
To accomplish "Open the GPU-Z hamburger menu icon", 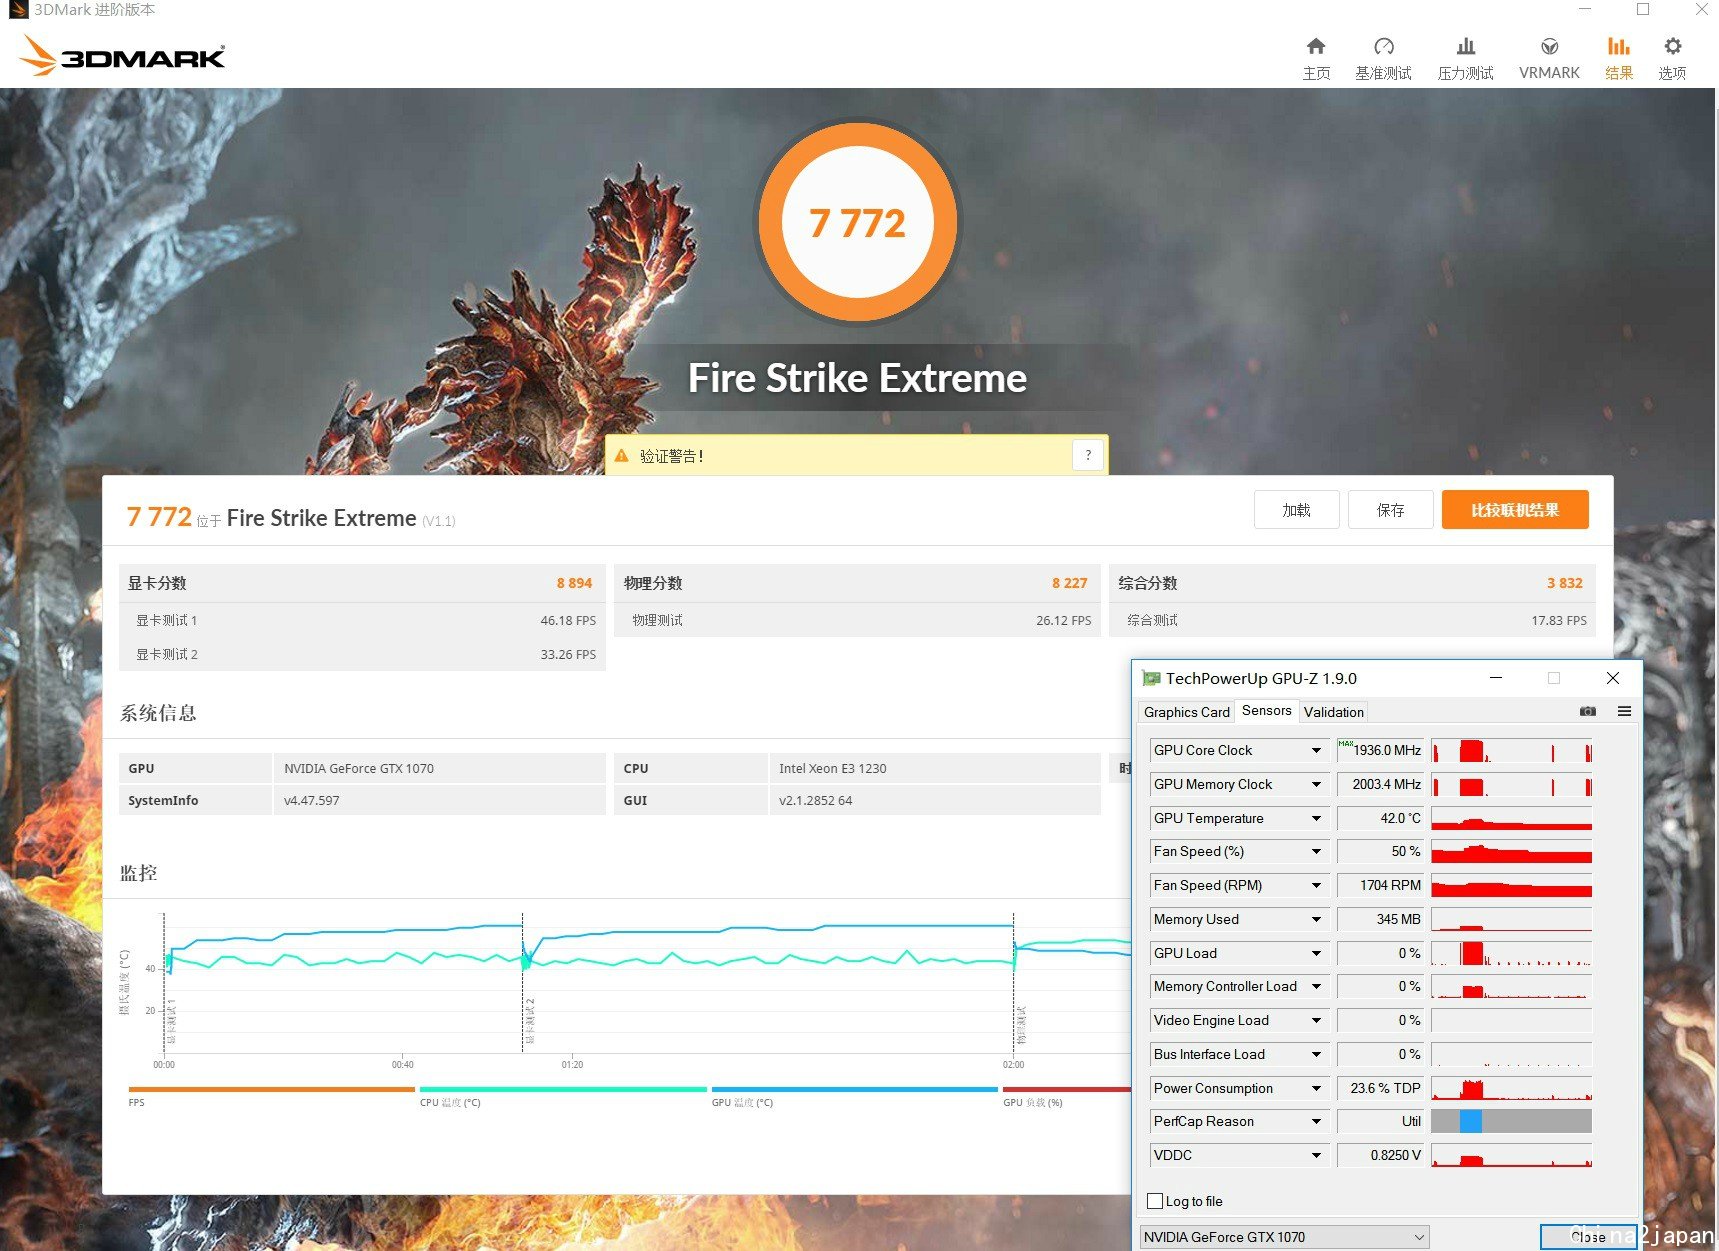I will pos(1624,711).
